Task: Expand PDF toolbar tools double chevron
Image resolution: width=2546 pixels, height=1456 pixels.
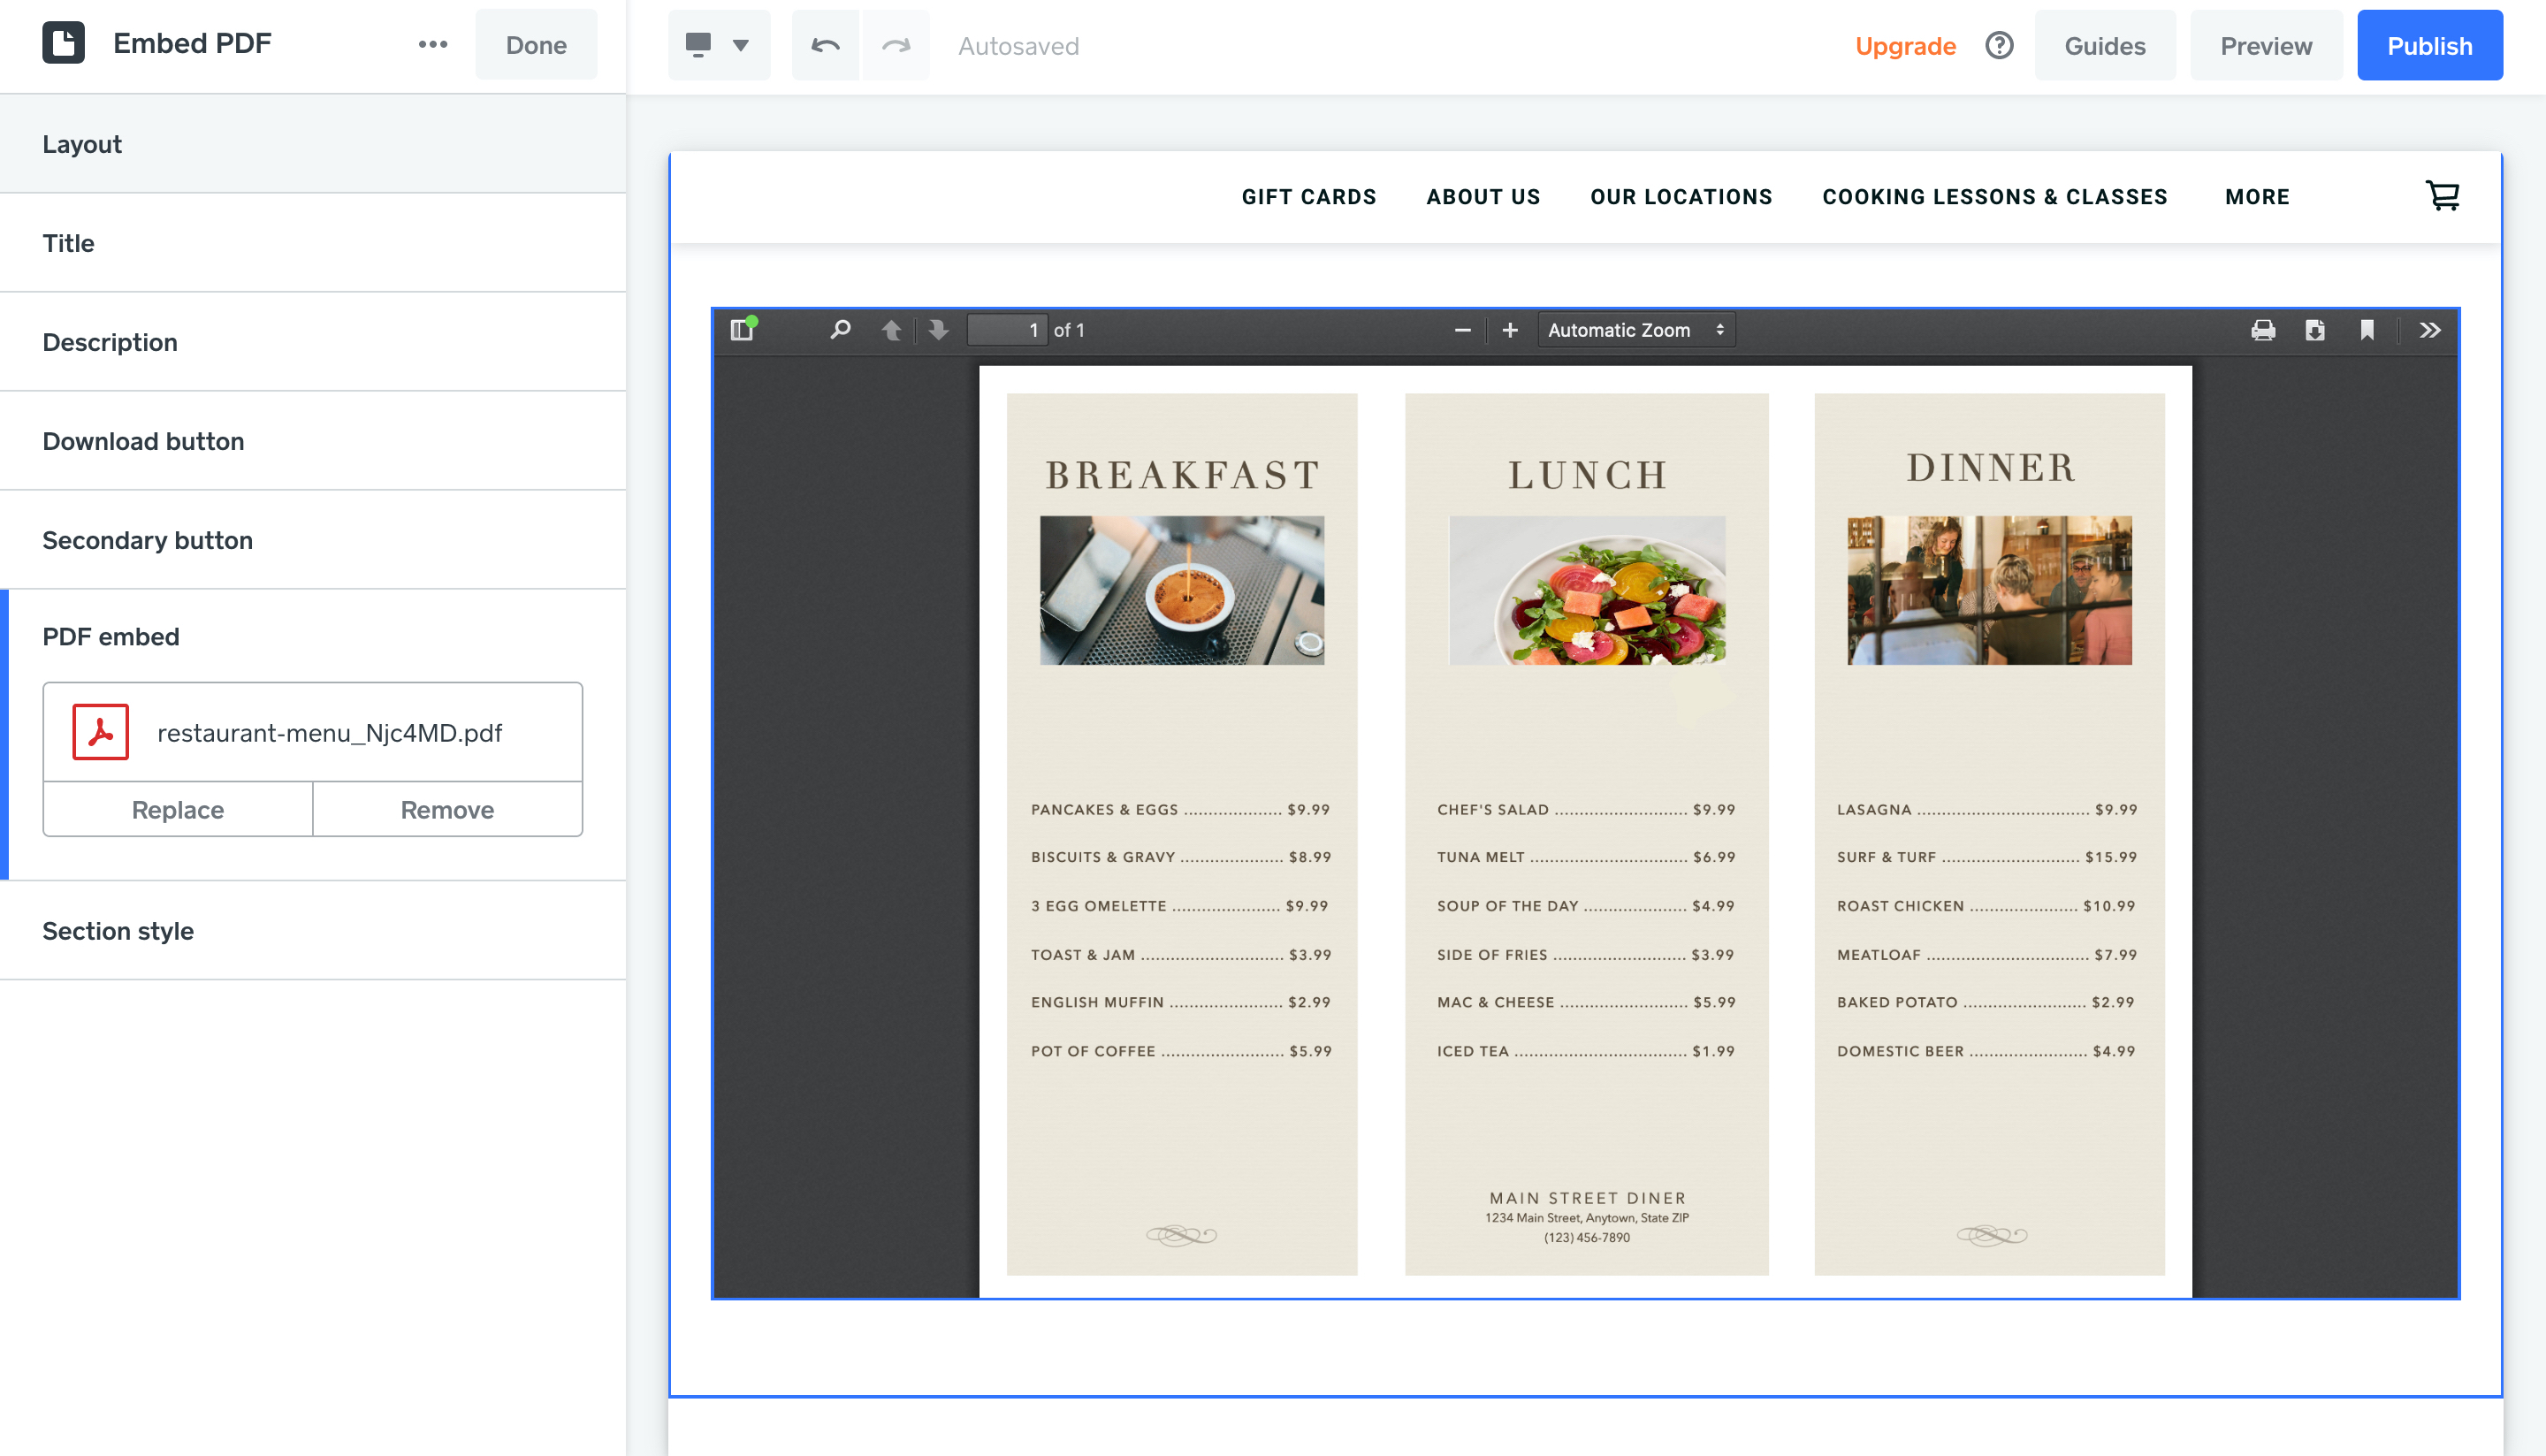Action: tap(2430, 330)
